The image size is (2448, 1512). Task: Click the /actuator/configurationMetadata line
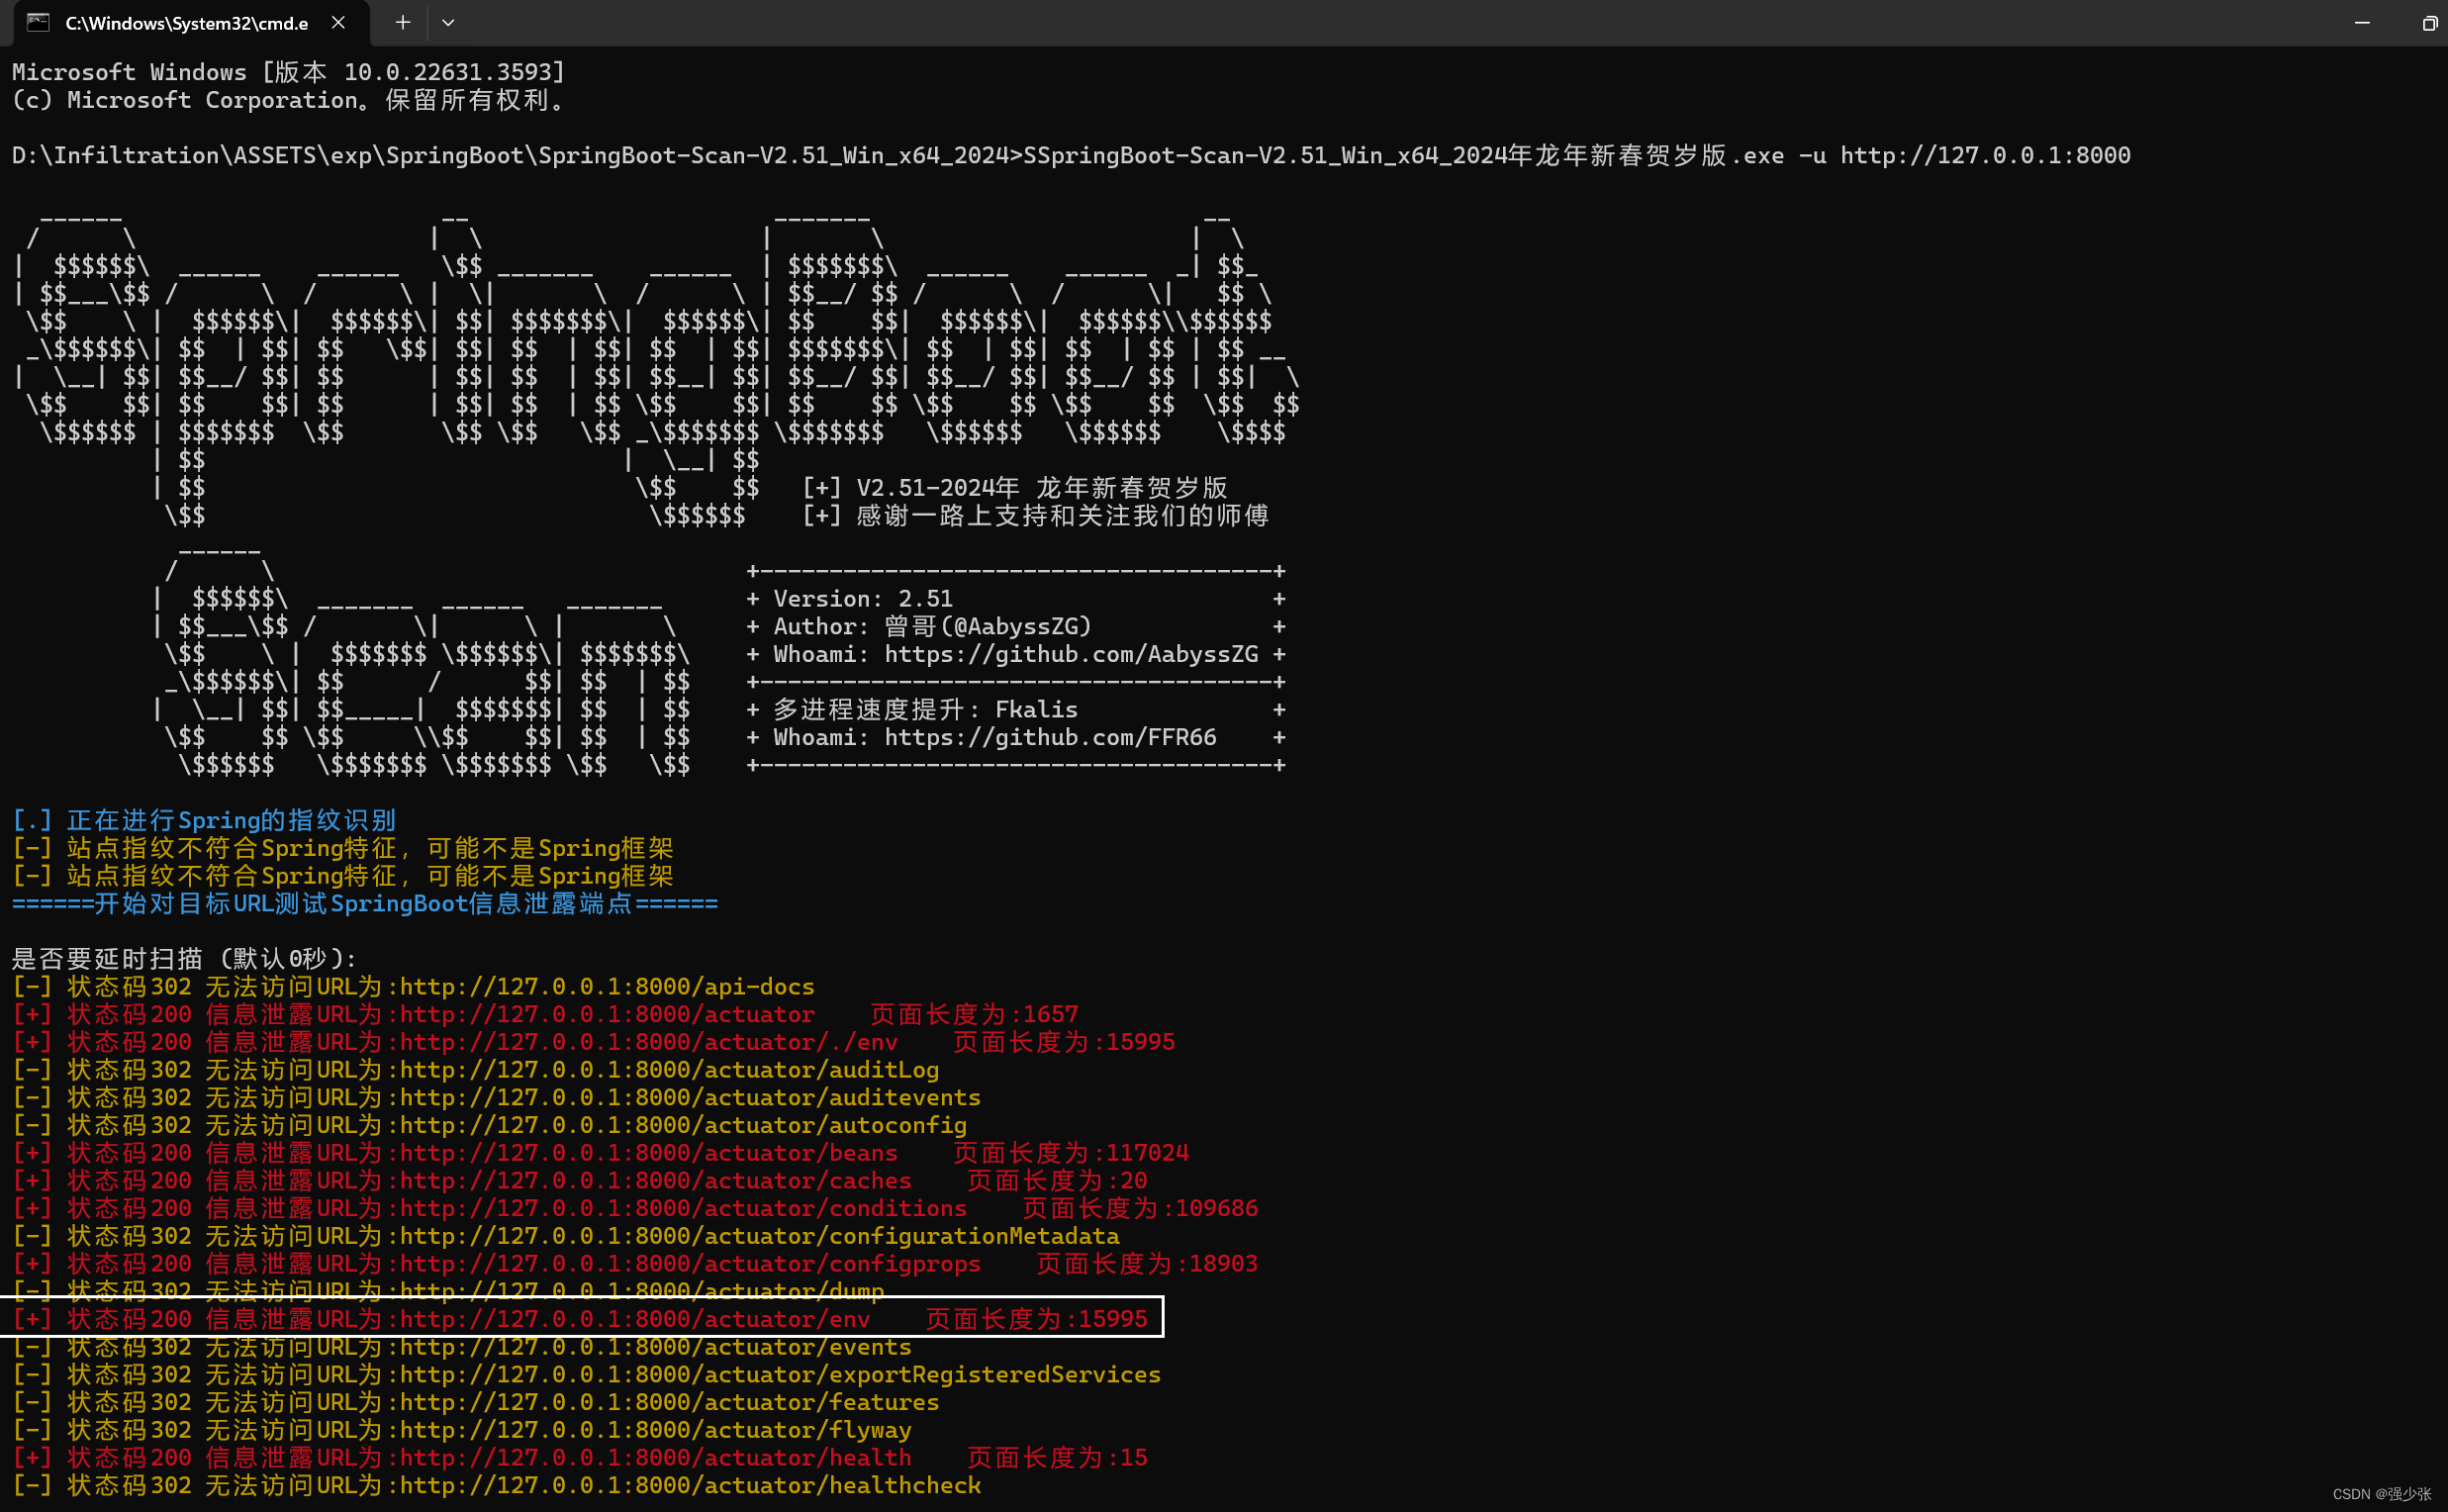(566, 1236)
